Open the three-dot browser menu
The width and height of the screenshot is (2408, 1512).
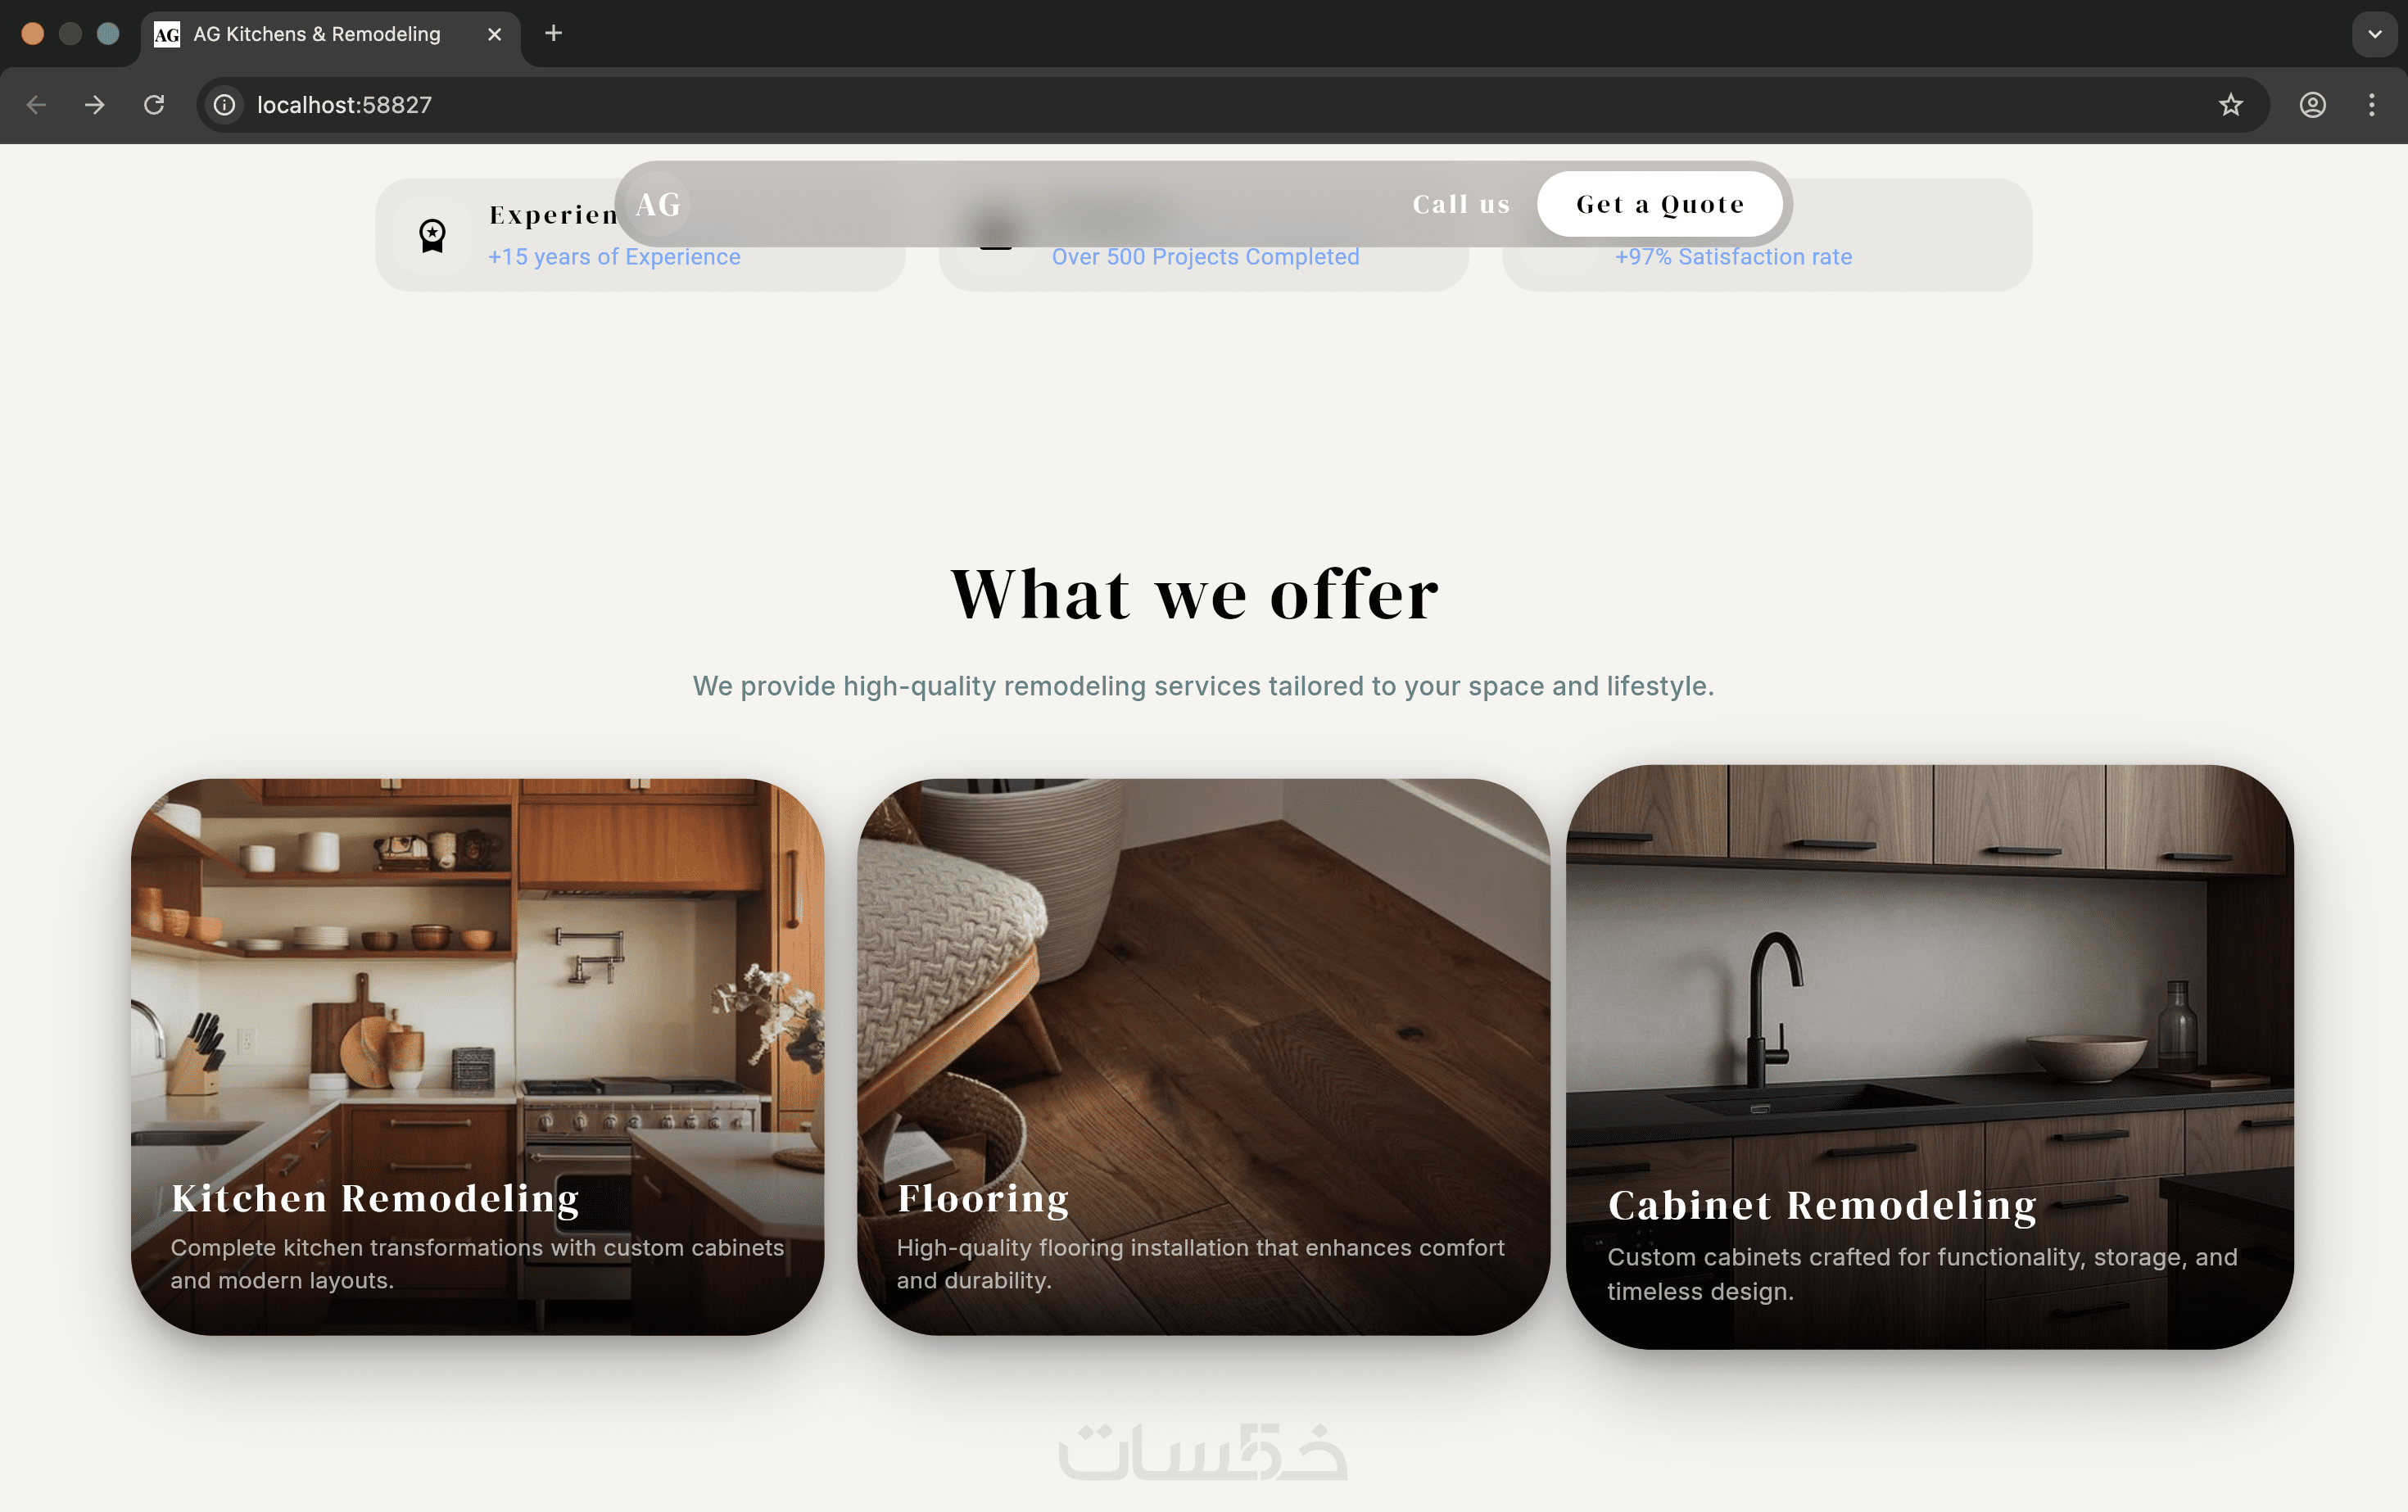click(x=2371, y=105)
